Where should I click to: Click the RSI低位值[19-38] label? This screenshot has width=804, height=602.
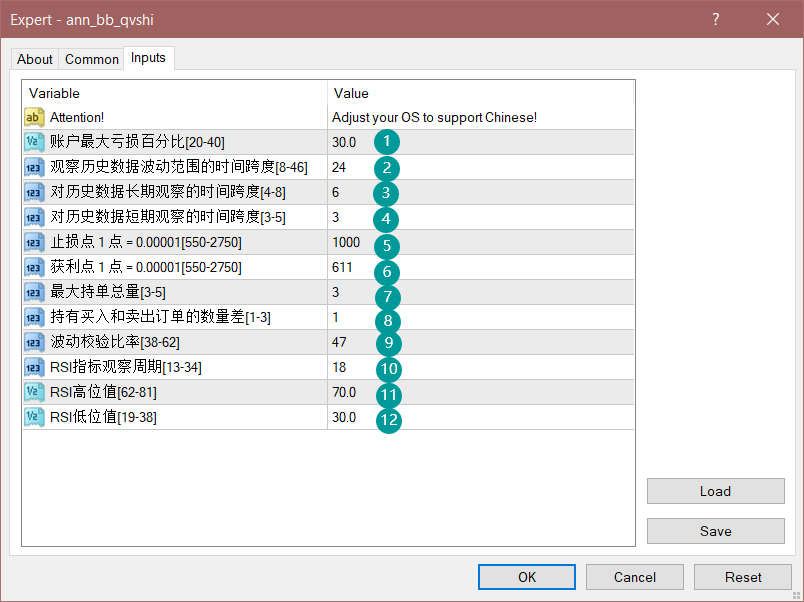click(x=103, y=417)
